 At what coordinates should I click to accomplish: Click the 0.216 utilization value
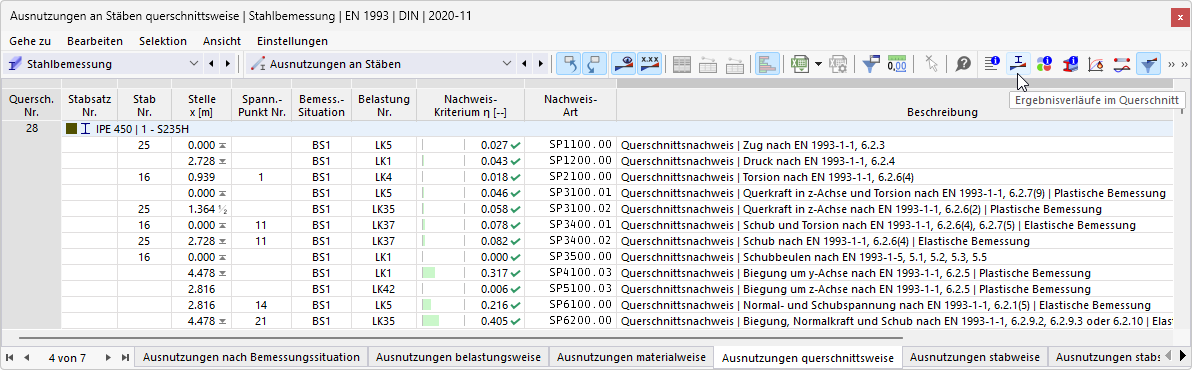pyautogui.click(x=493, y=305)
